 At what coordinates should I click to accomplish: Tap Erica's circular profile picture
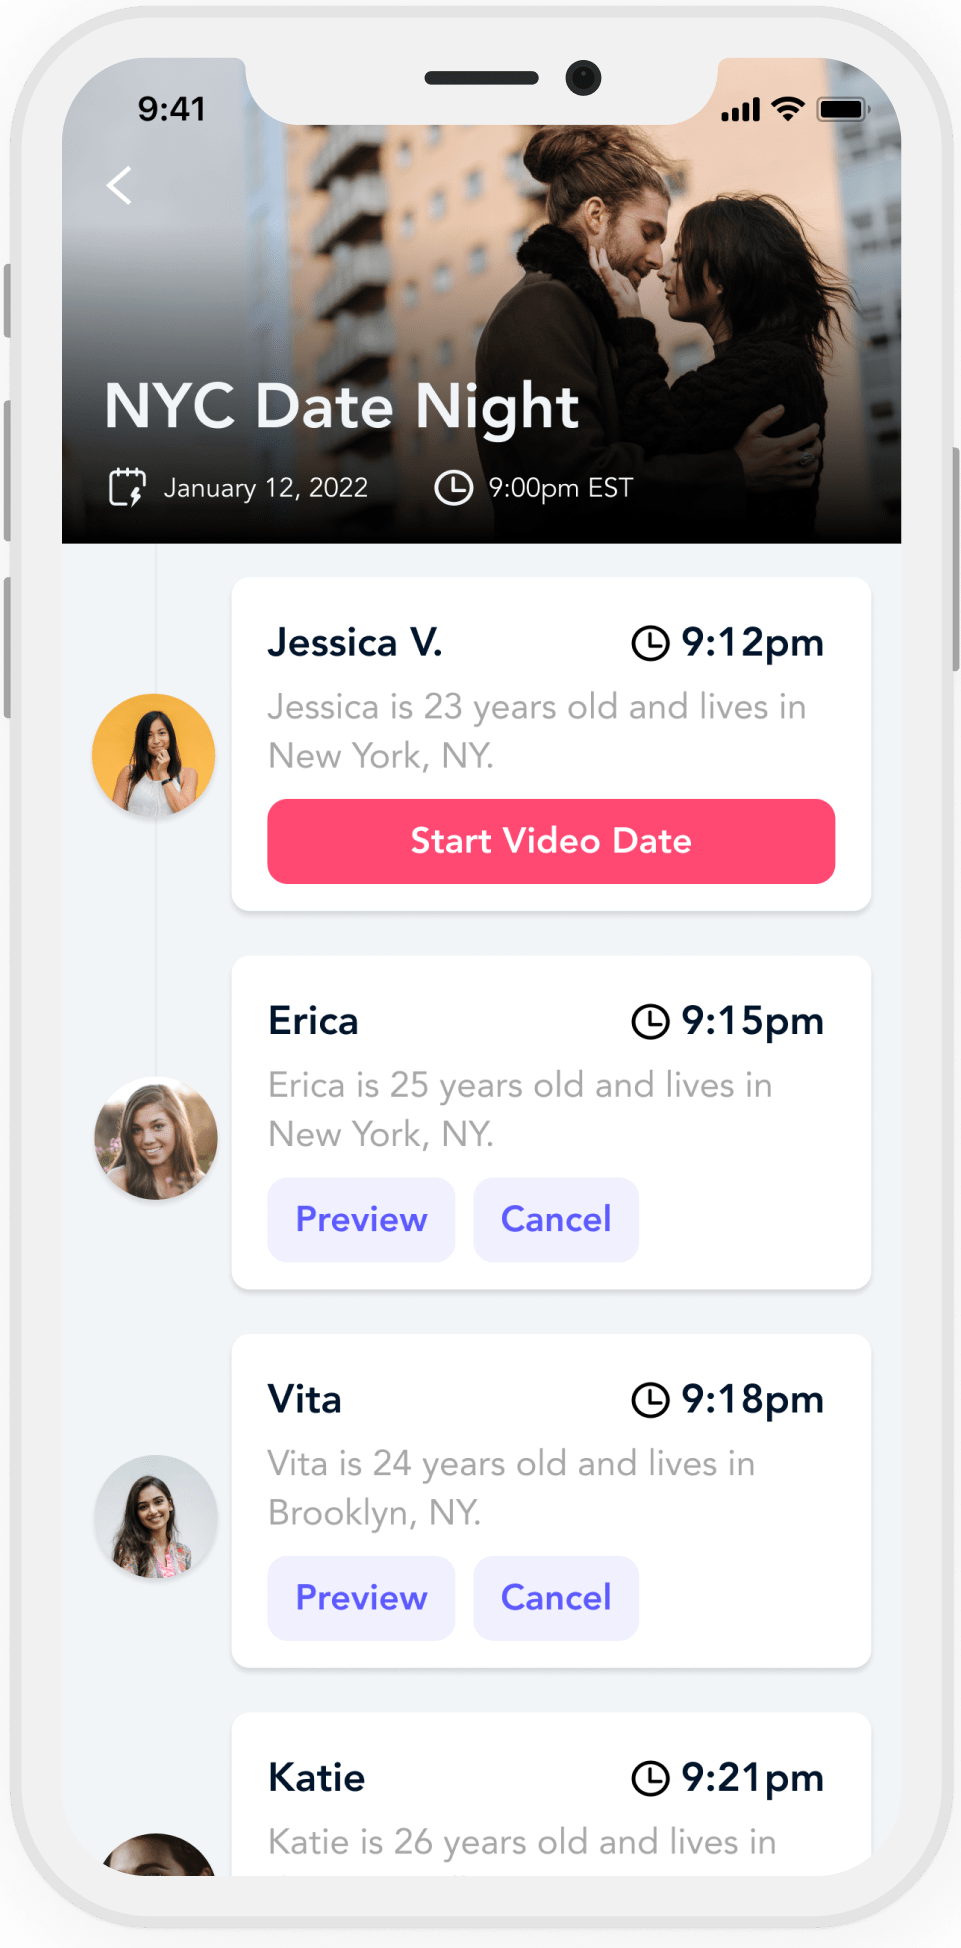pos(155,1137)
